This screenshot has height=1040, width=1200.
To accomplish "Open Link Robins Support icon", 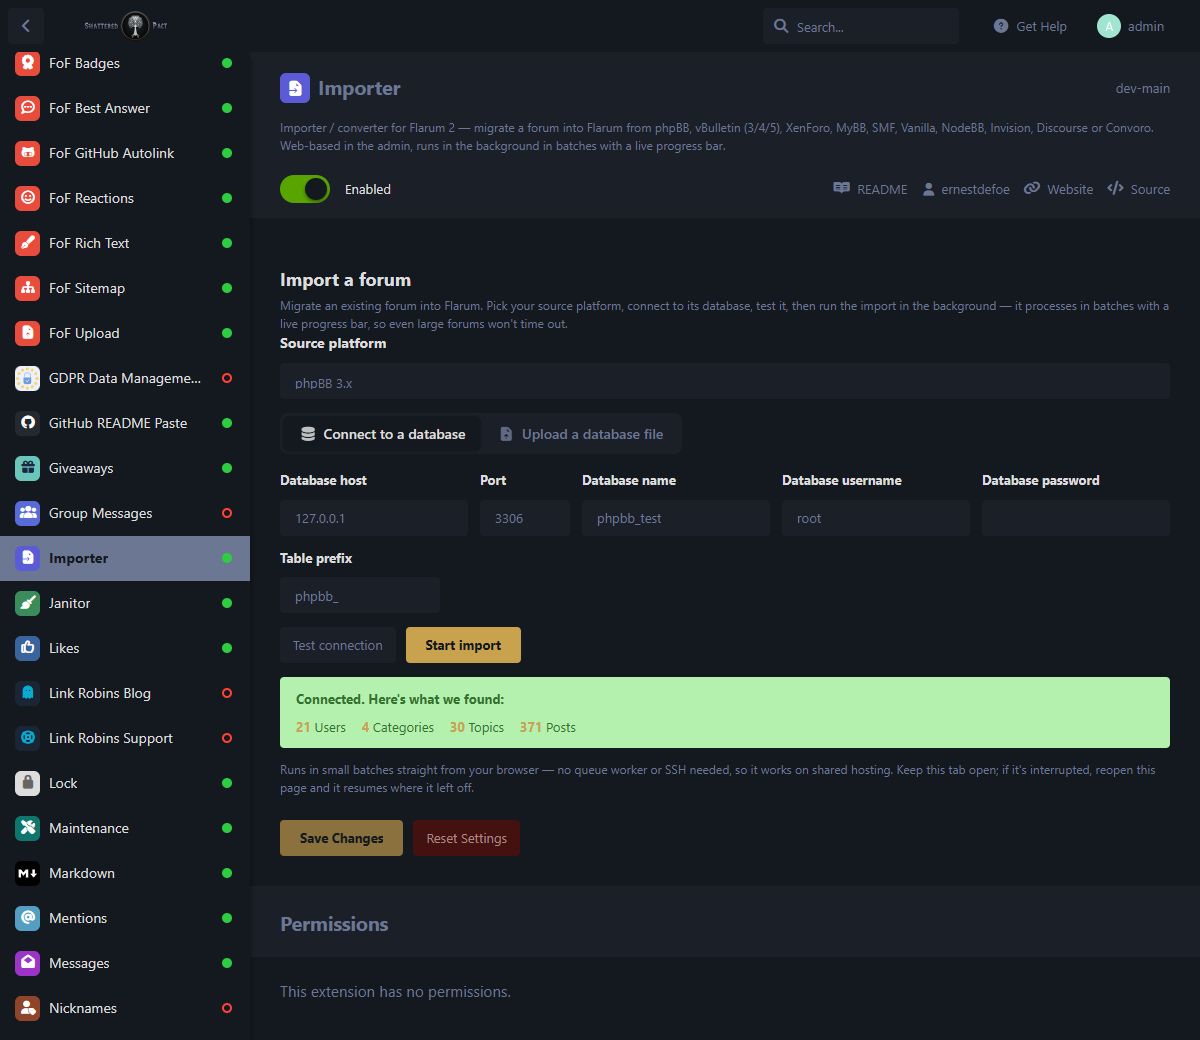I will point(28,738).
